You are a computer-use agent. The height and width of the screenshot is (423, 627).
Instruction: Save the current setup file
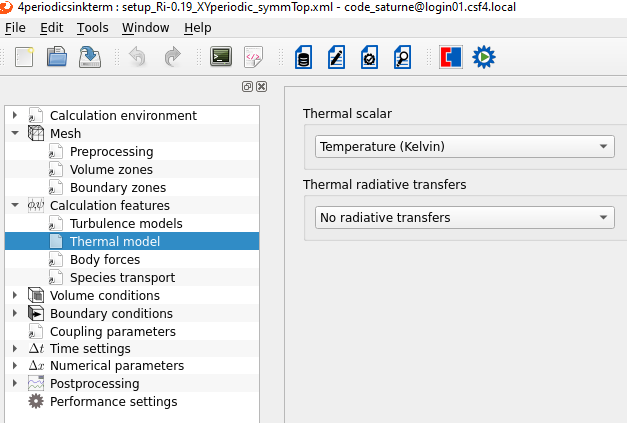(x=90, y=58)
